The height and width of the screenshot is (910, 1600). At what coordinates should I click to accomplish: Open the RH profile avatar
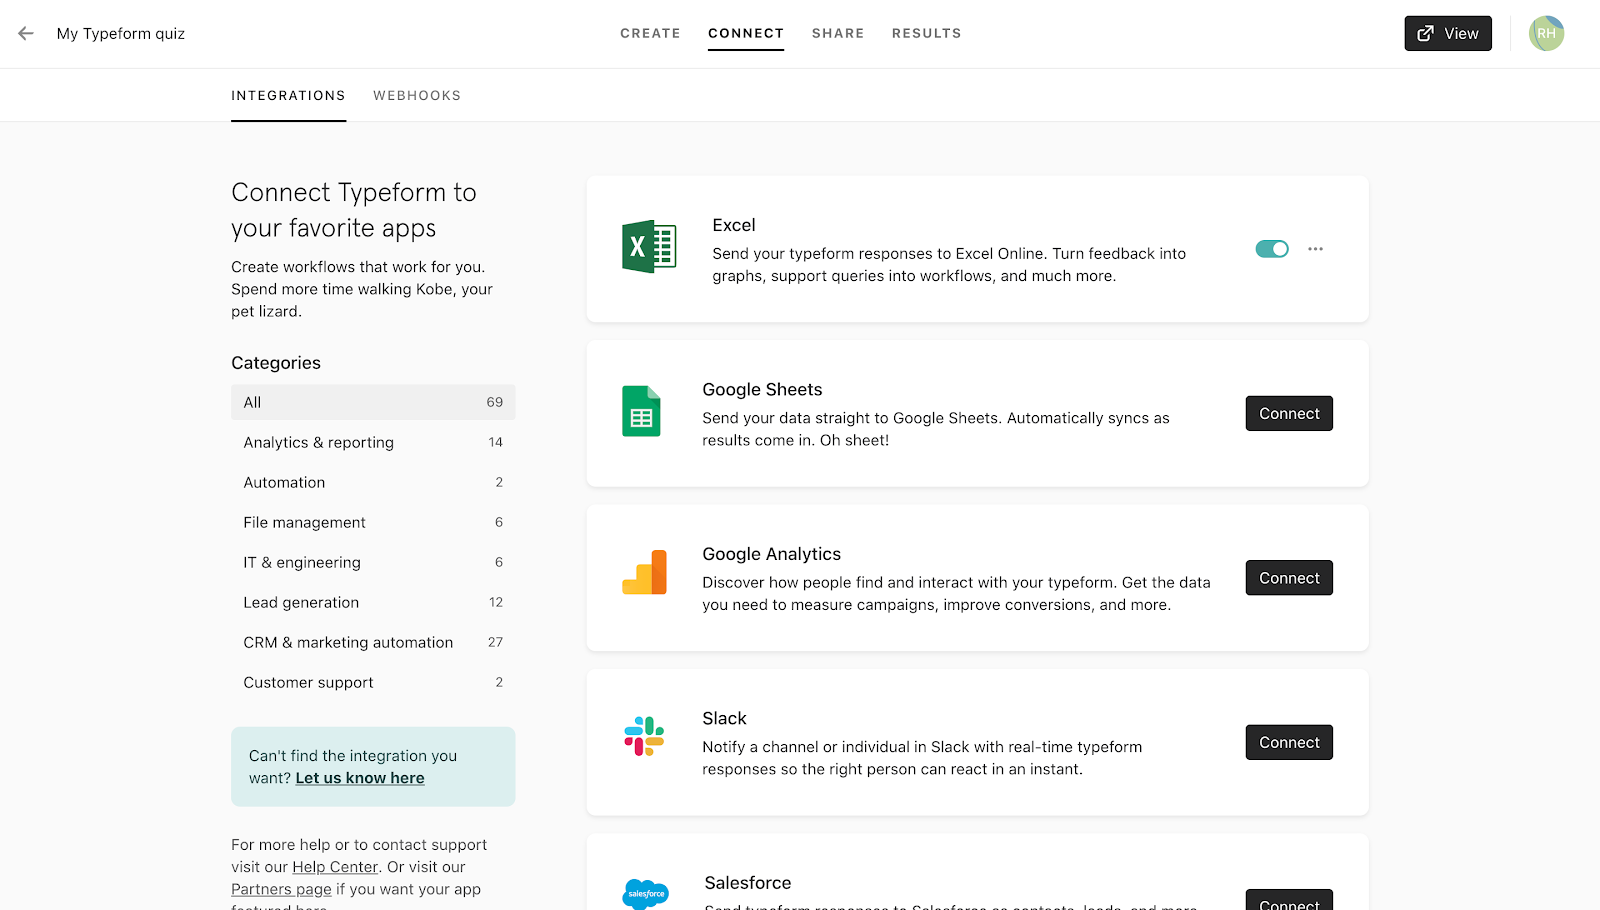1546,33
